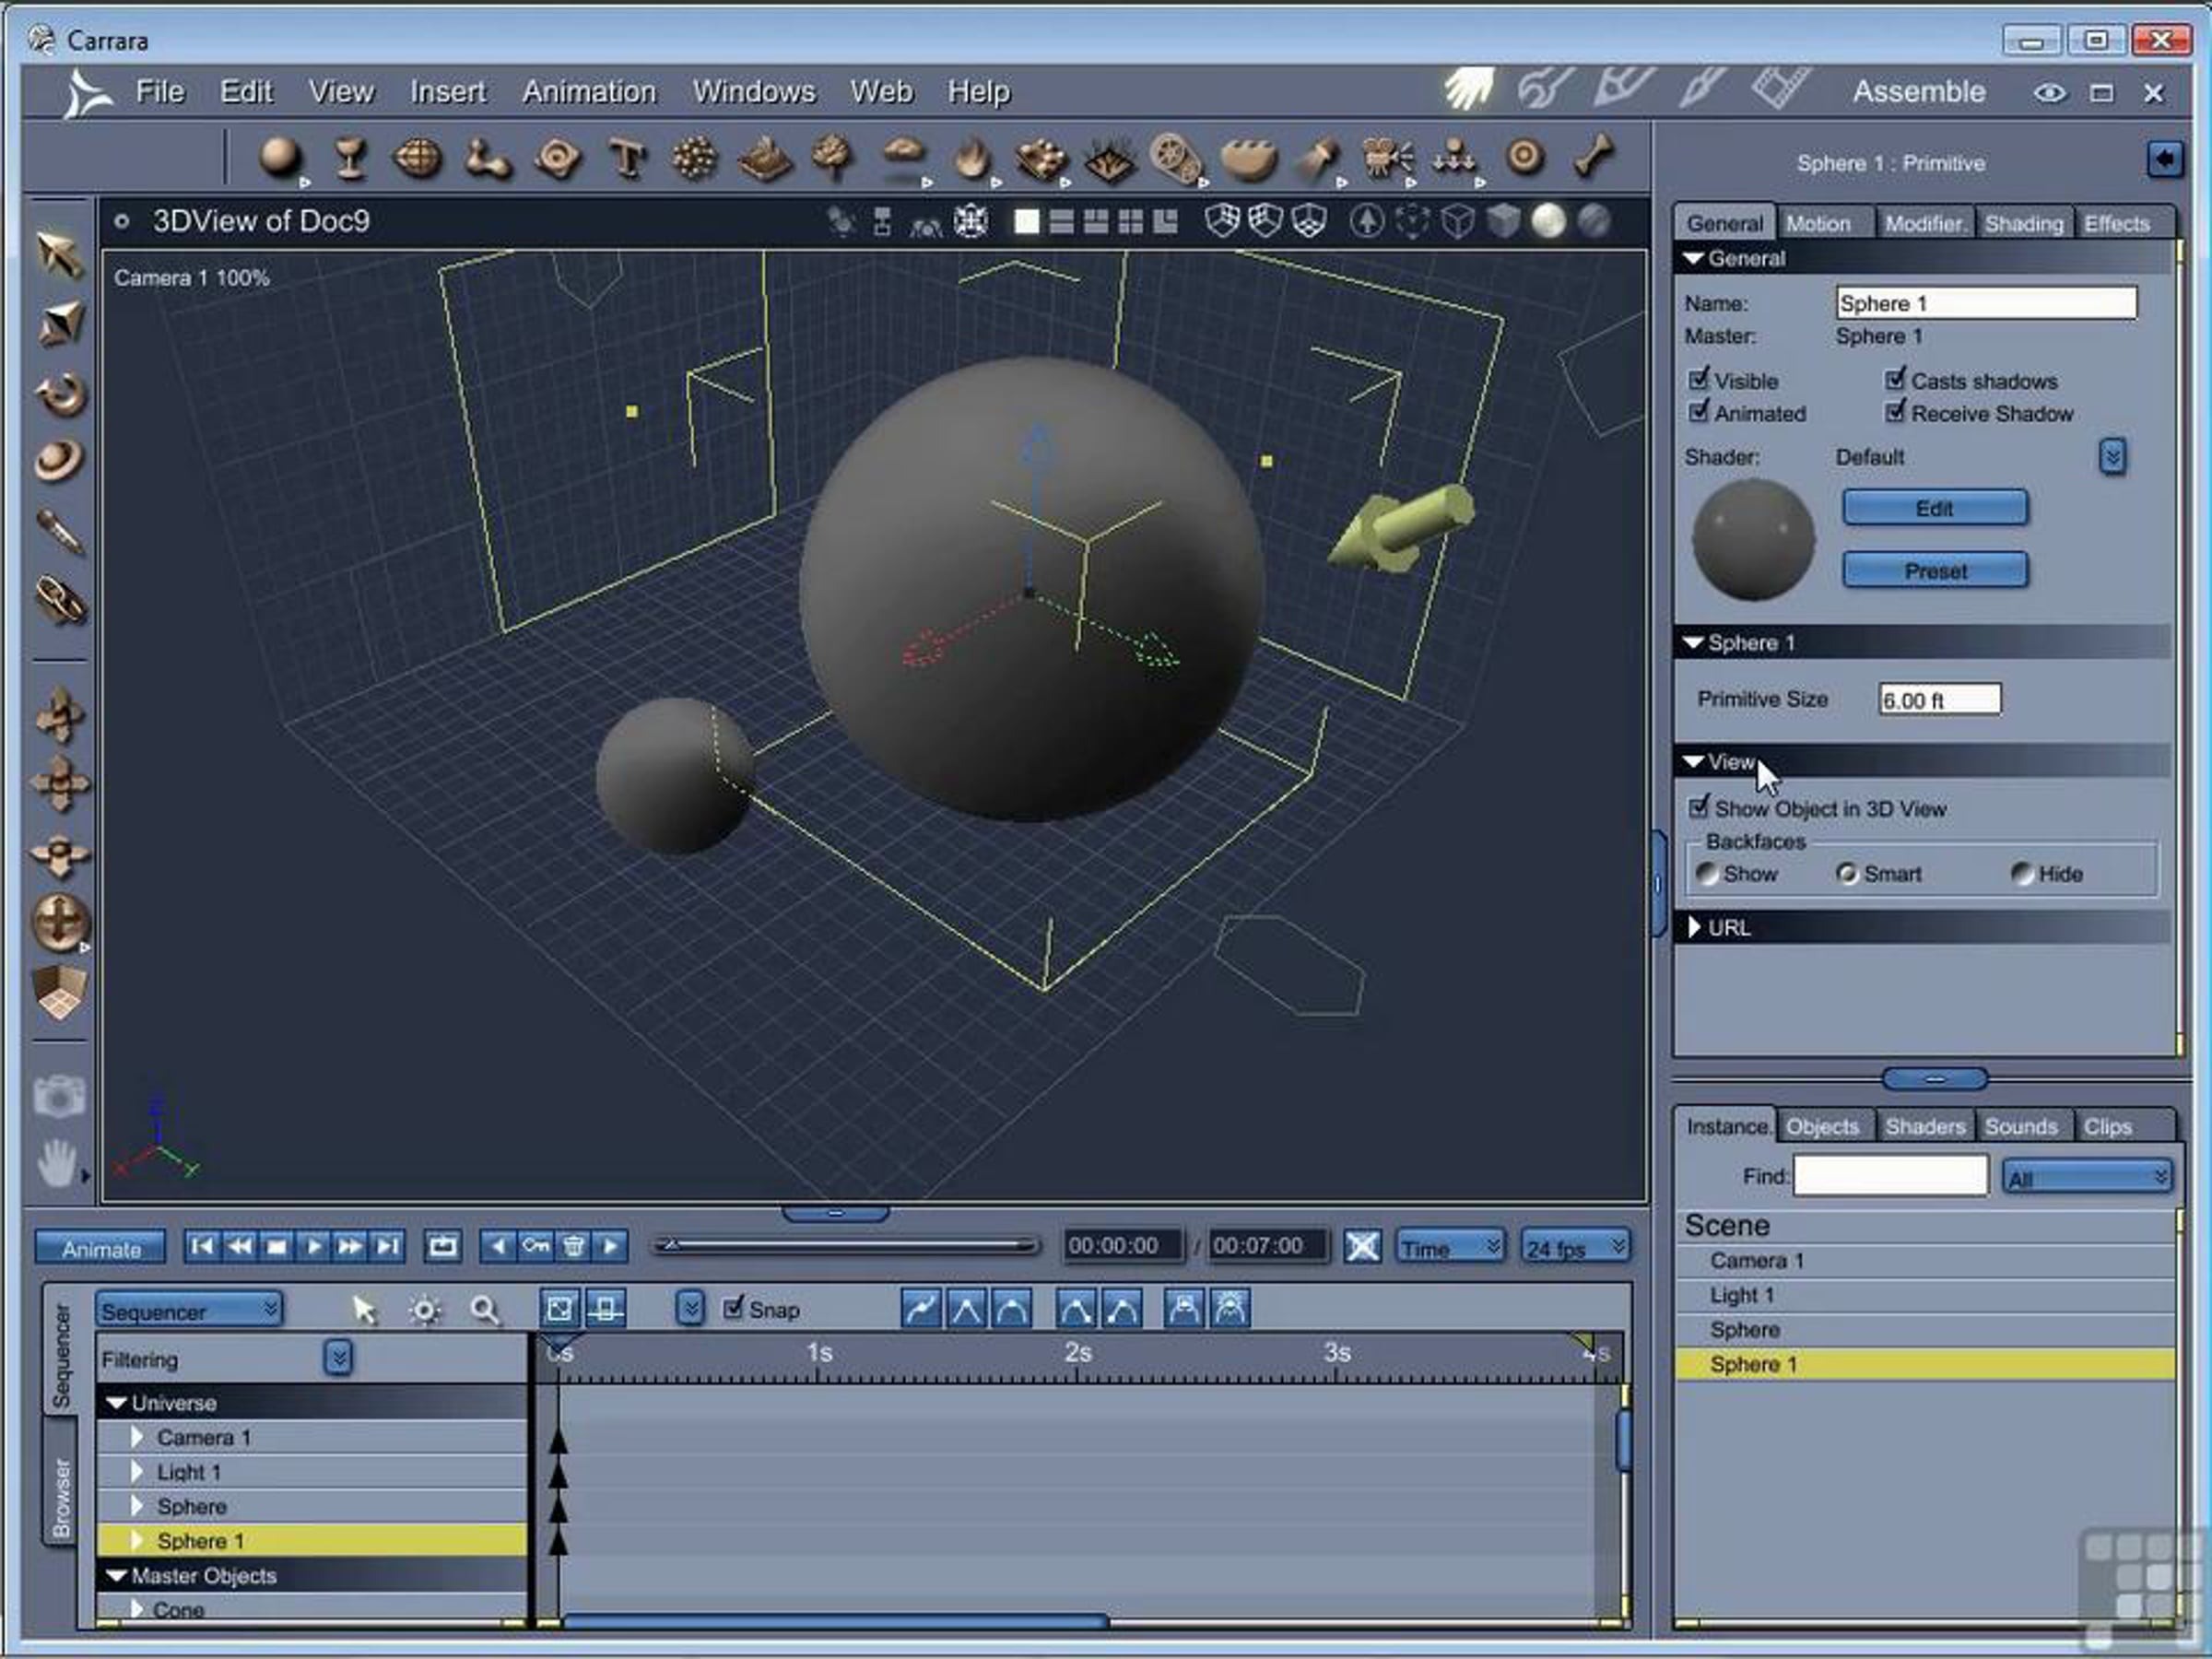
Task: Open the 24 fps dropdown
Action: point(1575,1247)
